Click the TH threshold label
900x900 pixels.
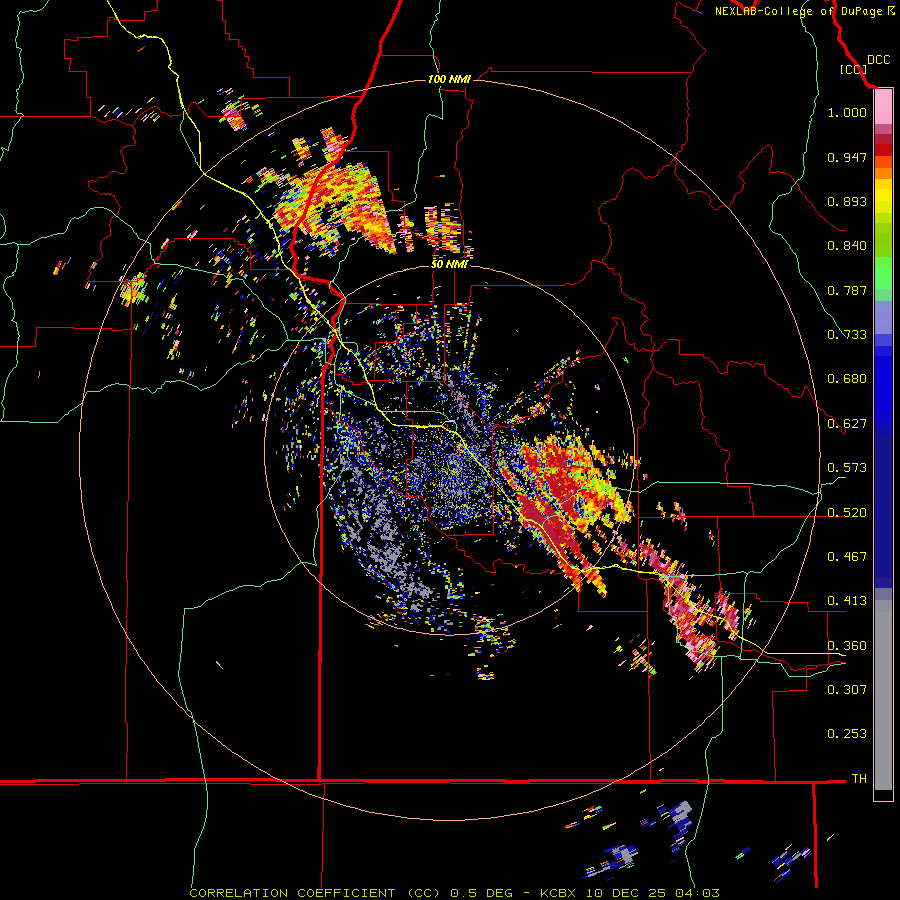pos(859,779)
